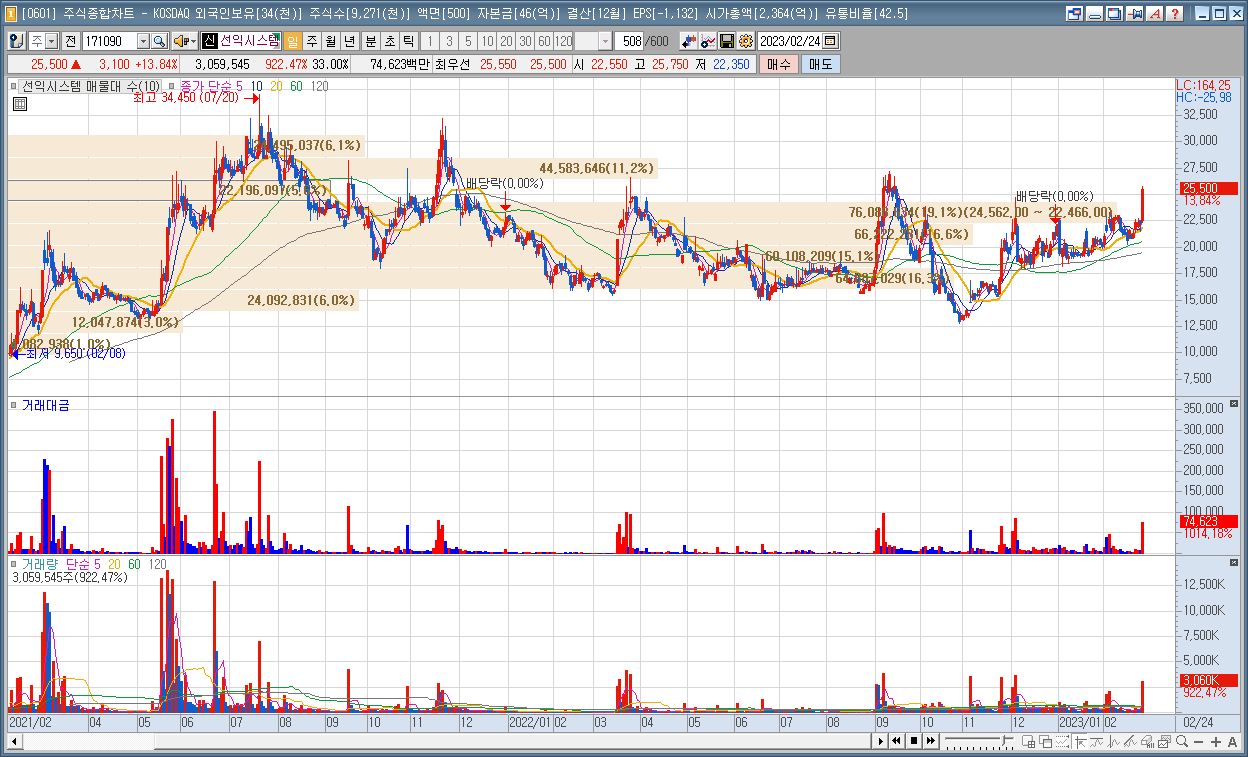Viewport: 1248px width, 757px height.
Task: Switch to monthly 월 chart period
Action: click(330, 41)
